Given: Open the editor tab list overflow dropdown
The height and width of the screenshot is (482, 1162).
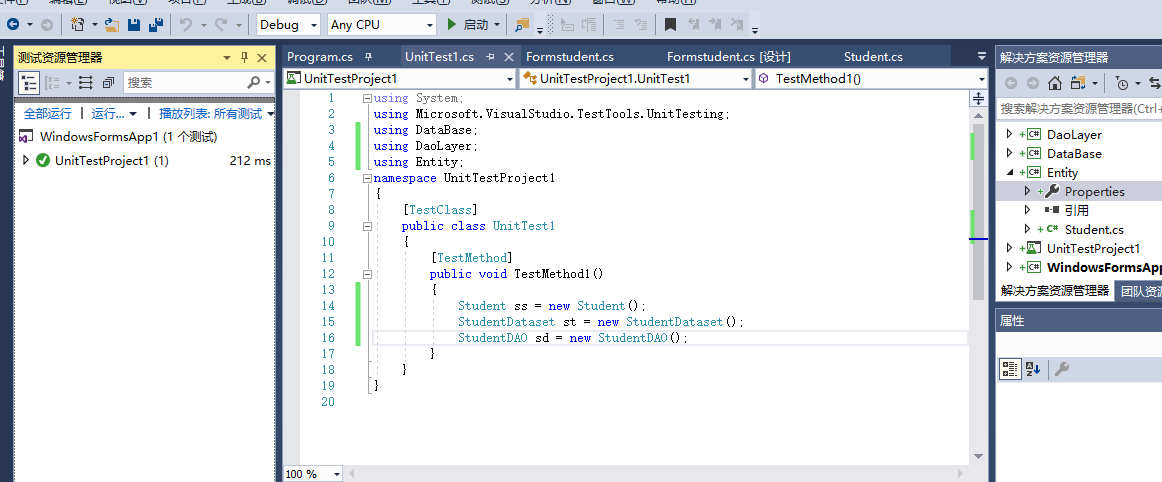Looking at the screenshot, I should 982,57.
